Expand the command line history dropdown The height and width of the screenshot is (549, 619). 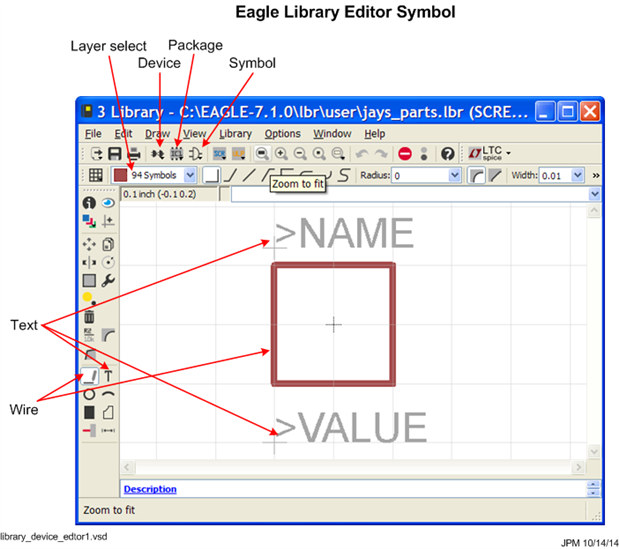coord(594,194)
